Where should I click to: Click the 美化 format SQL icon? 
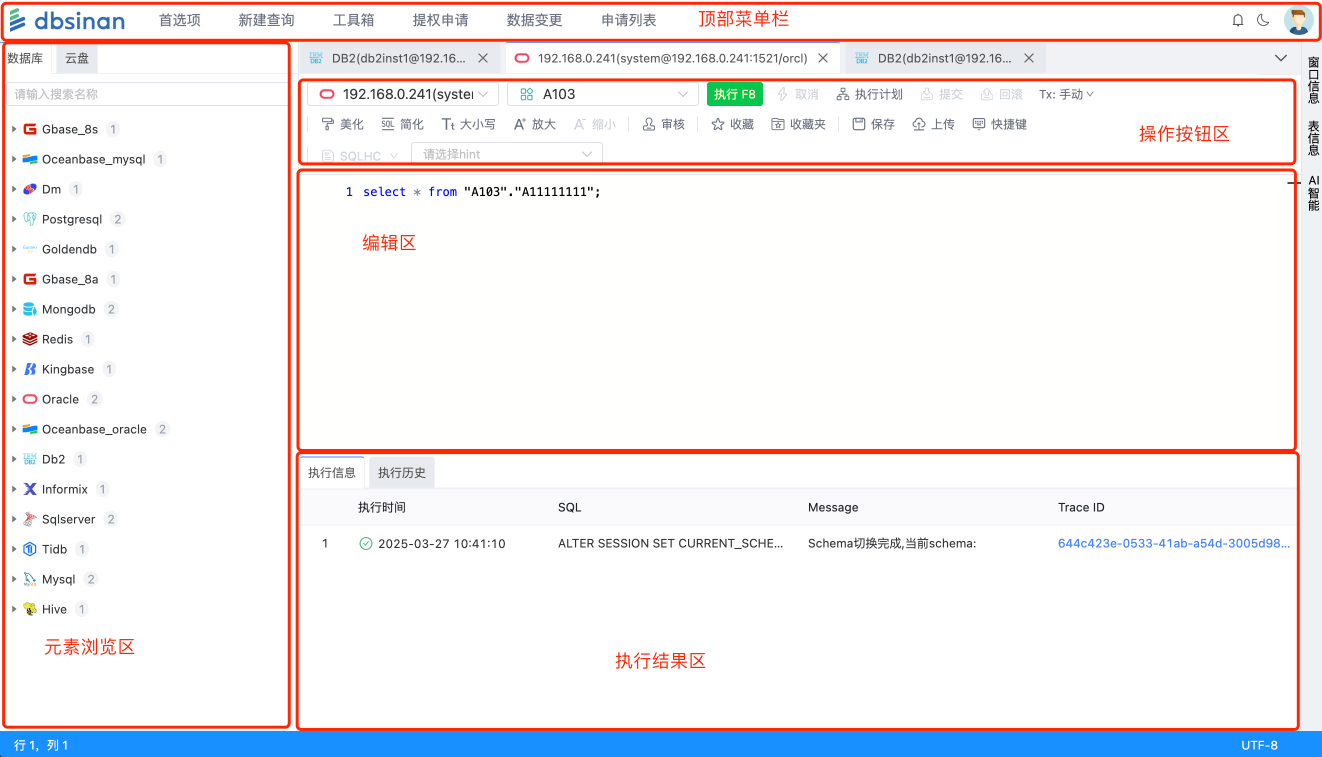327,124
